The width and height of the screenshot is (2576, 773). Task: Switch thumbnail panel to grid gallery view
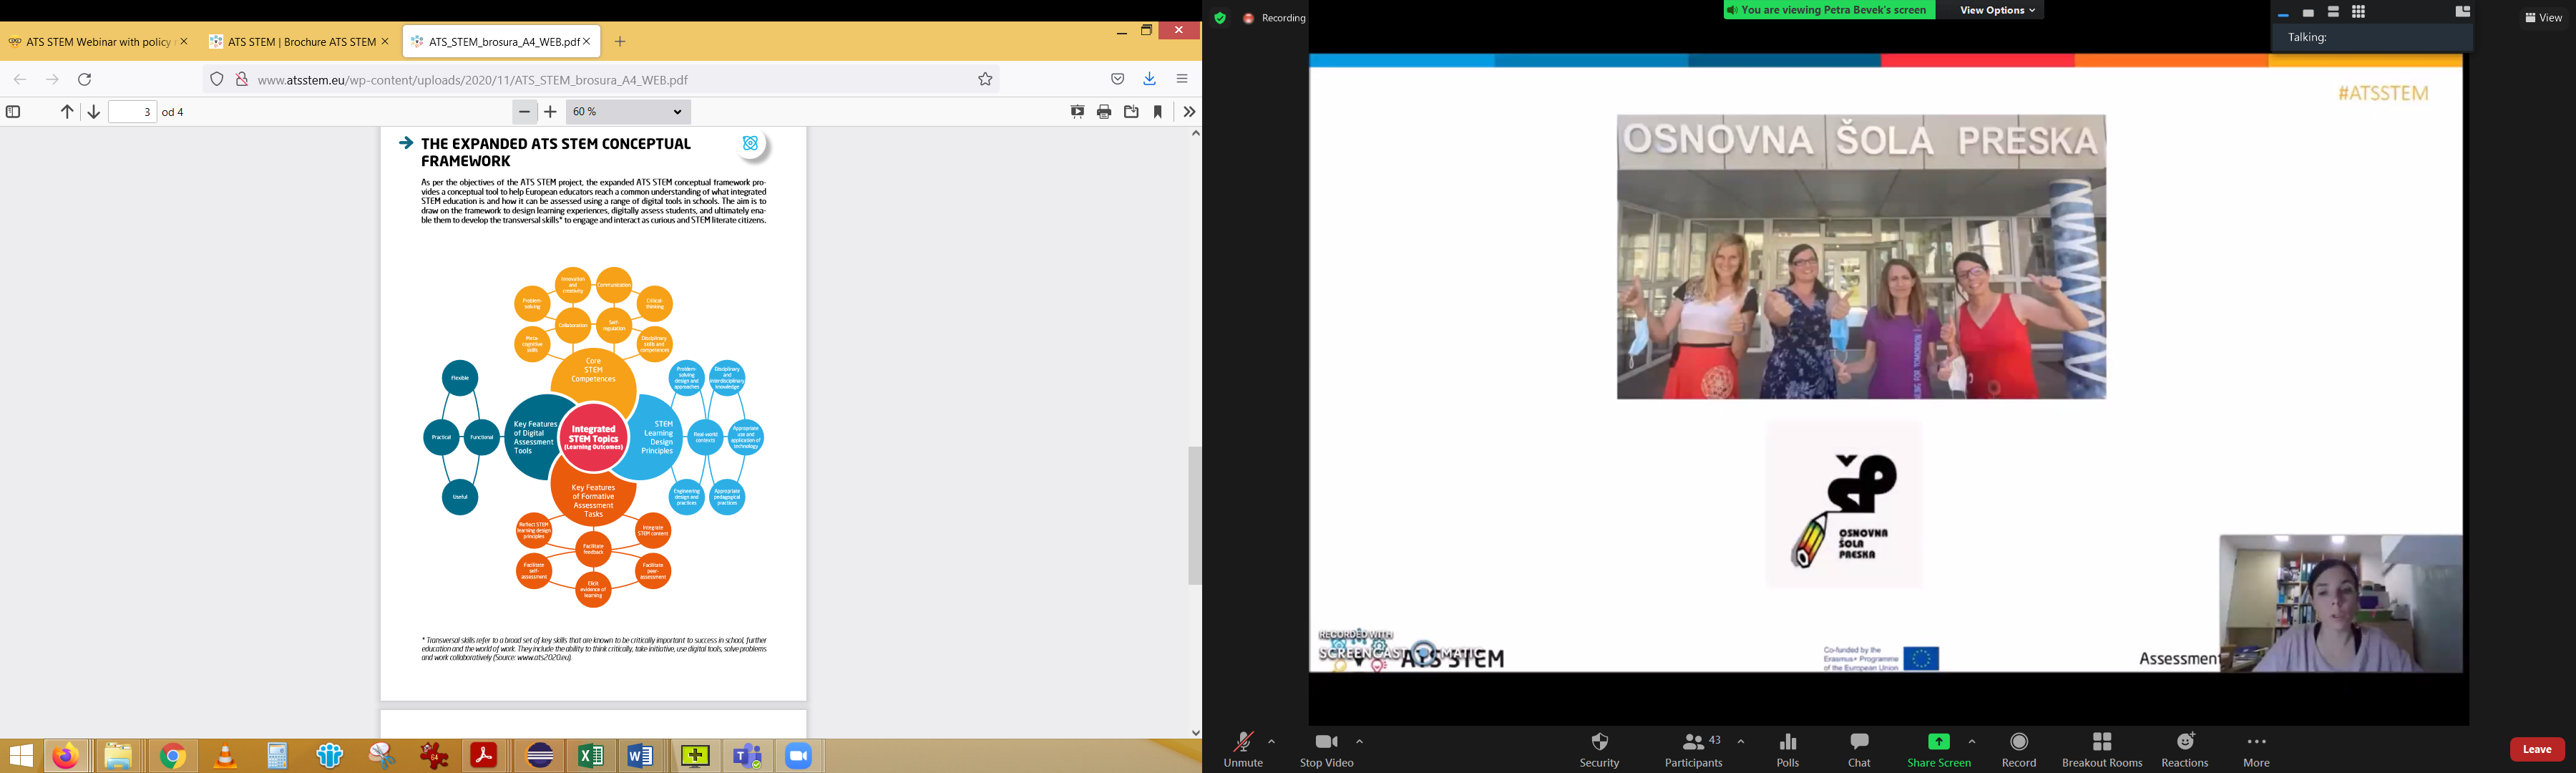(x=2358, y=12)
